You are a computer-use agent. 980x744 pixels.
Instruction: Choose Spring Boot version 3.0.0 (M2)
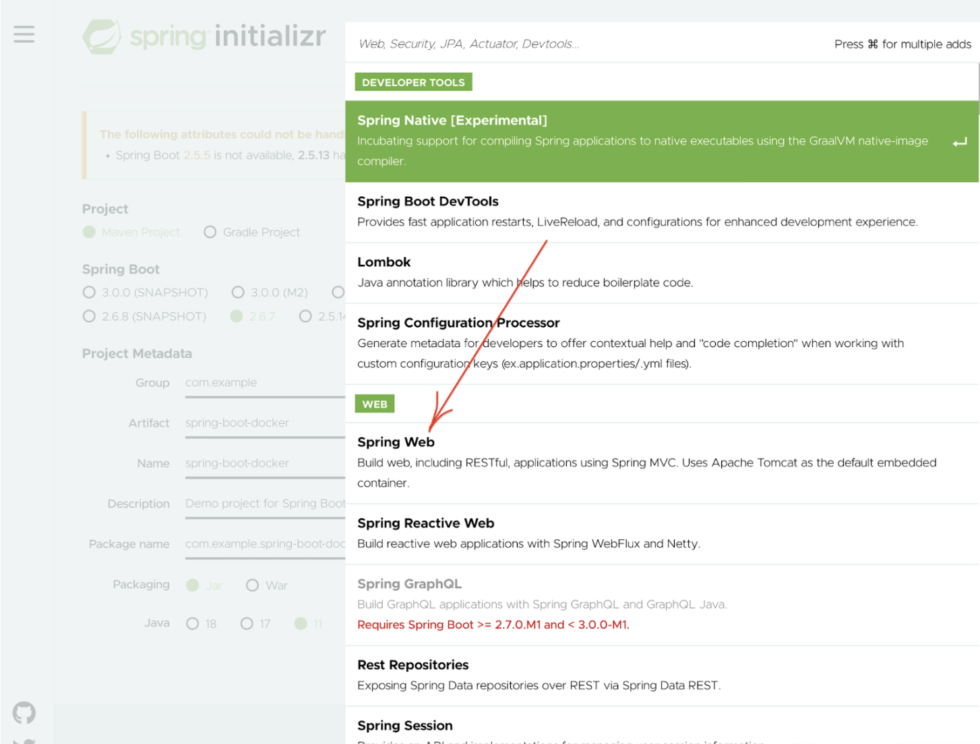click(x=238, y=292)
